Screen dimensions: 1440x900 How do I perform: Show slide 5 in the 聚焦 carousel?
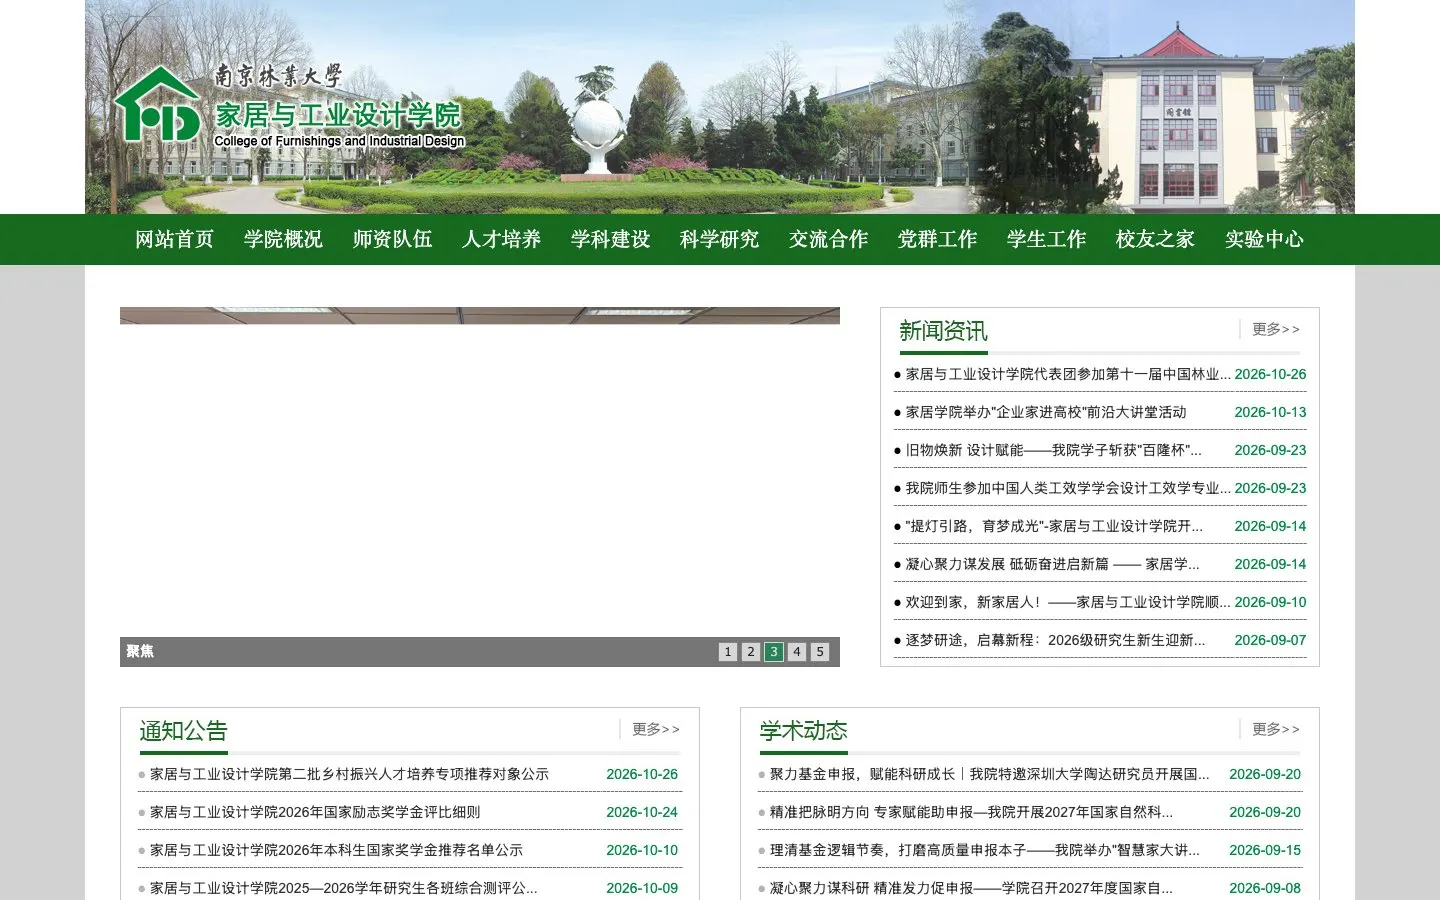[x=820, y=652]
